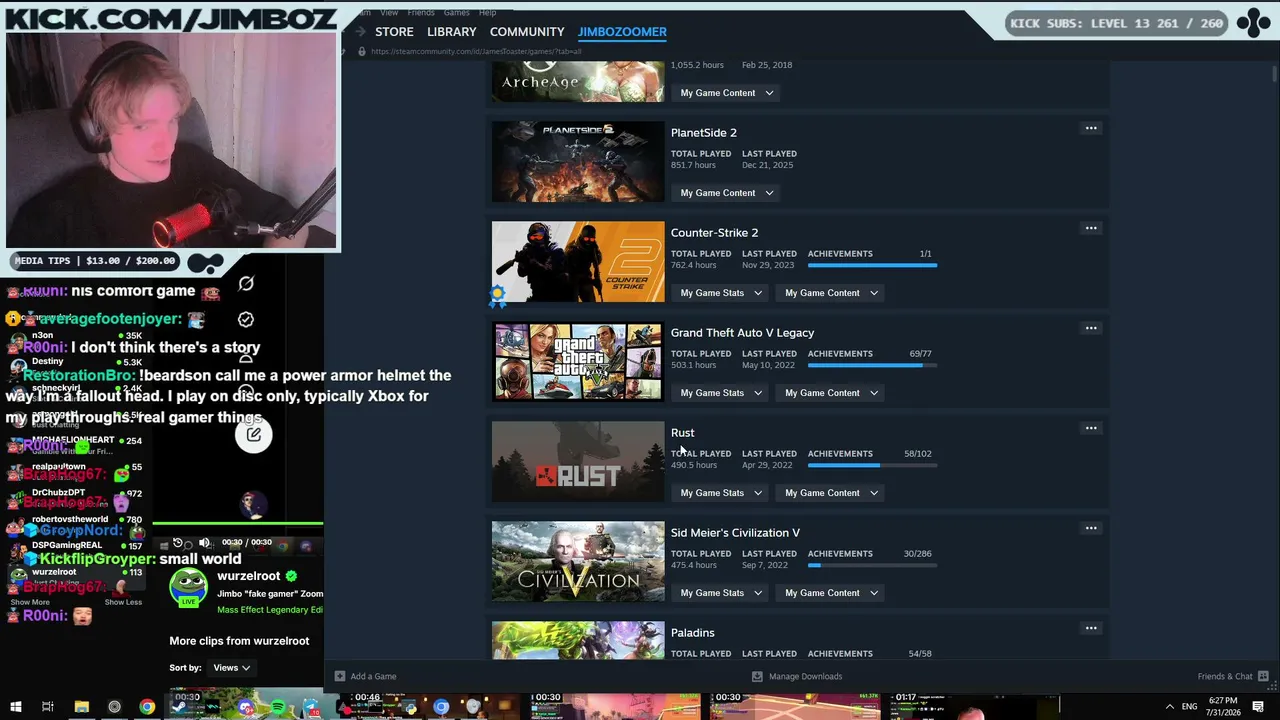Expand My Game Content for ArcheAge
The image size is (1280, 720).
727,93
